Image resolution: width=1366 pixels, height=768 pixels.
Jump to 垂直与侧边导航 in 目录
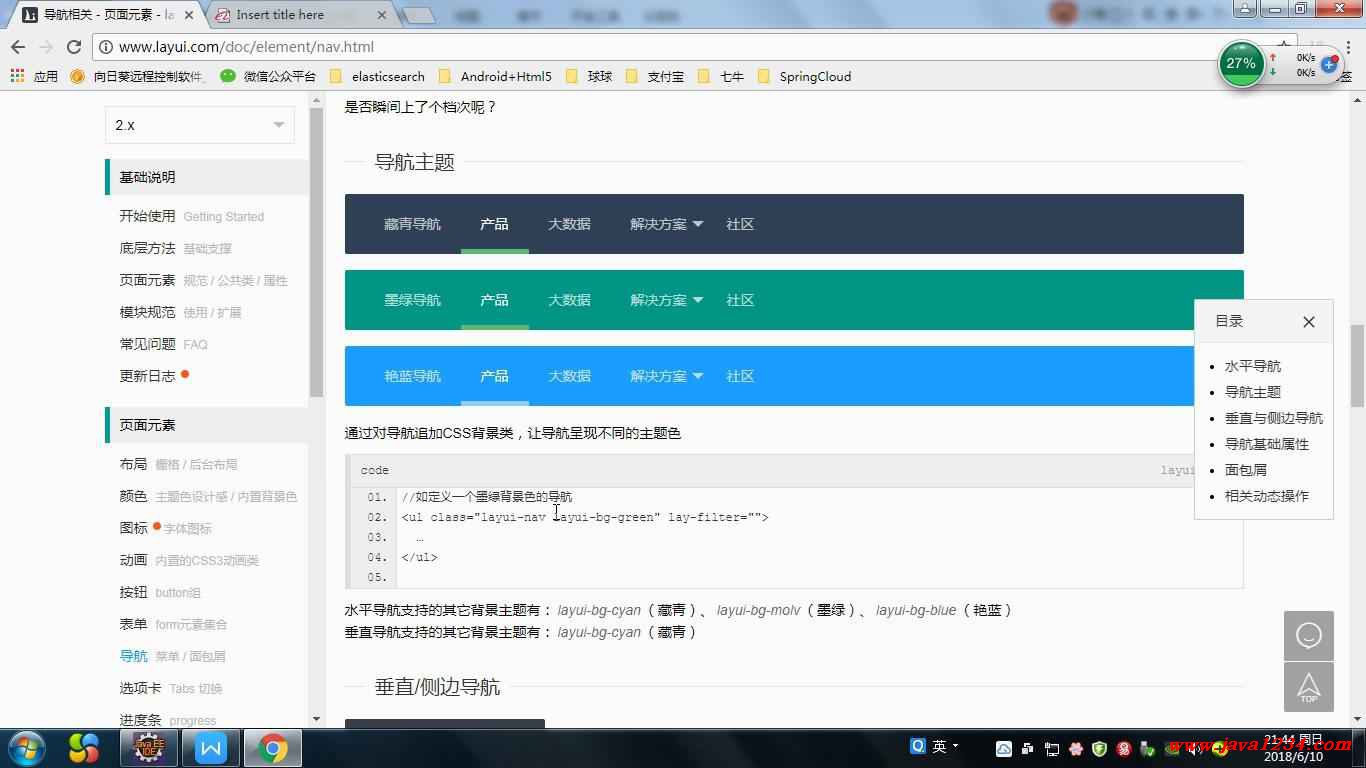pos(1274,418)
